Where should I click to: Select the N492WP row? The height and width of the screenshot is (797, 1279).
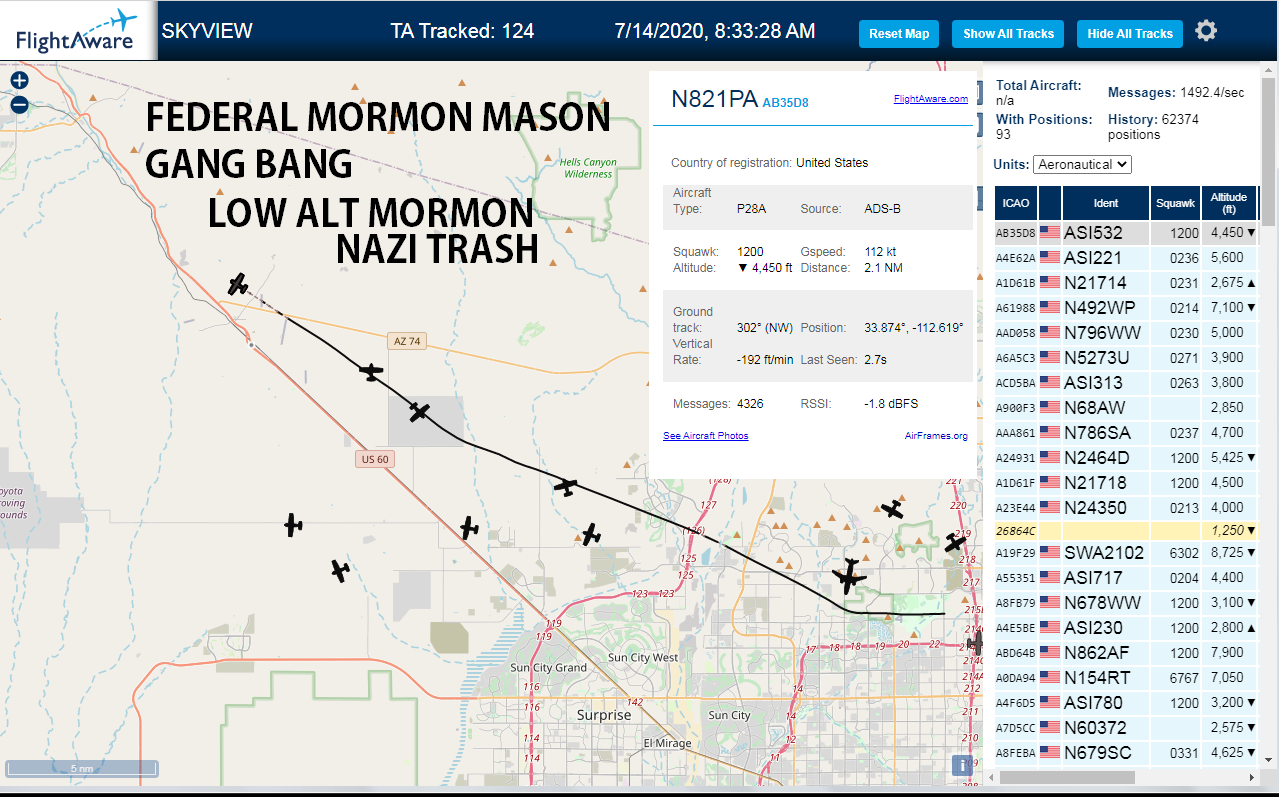pyautogui.click(x=1126, y=308)
